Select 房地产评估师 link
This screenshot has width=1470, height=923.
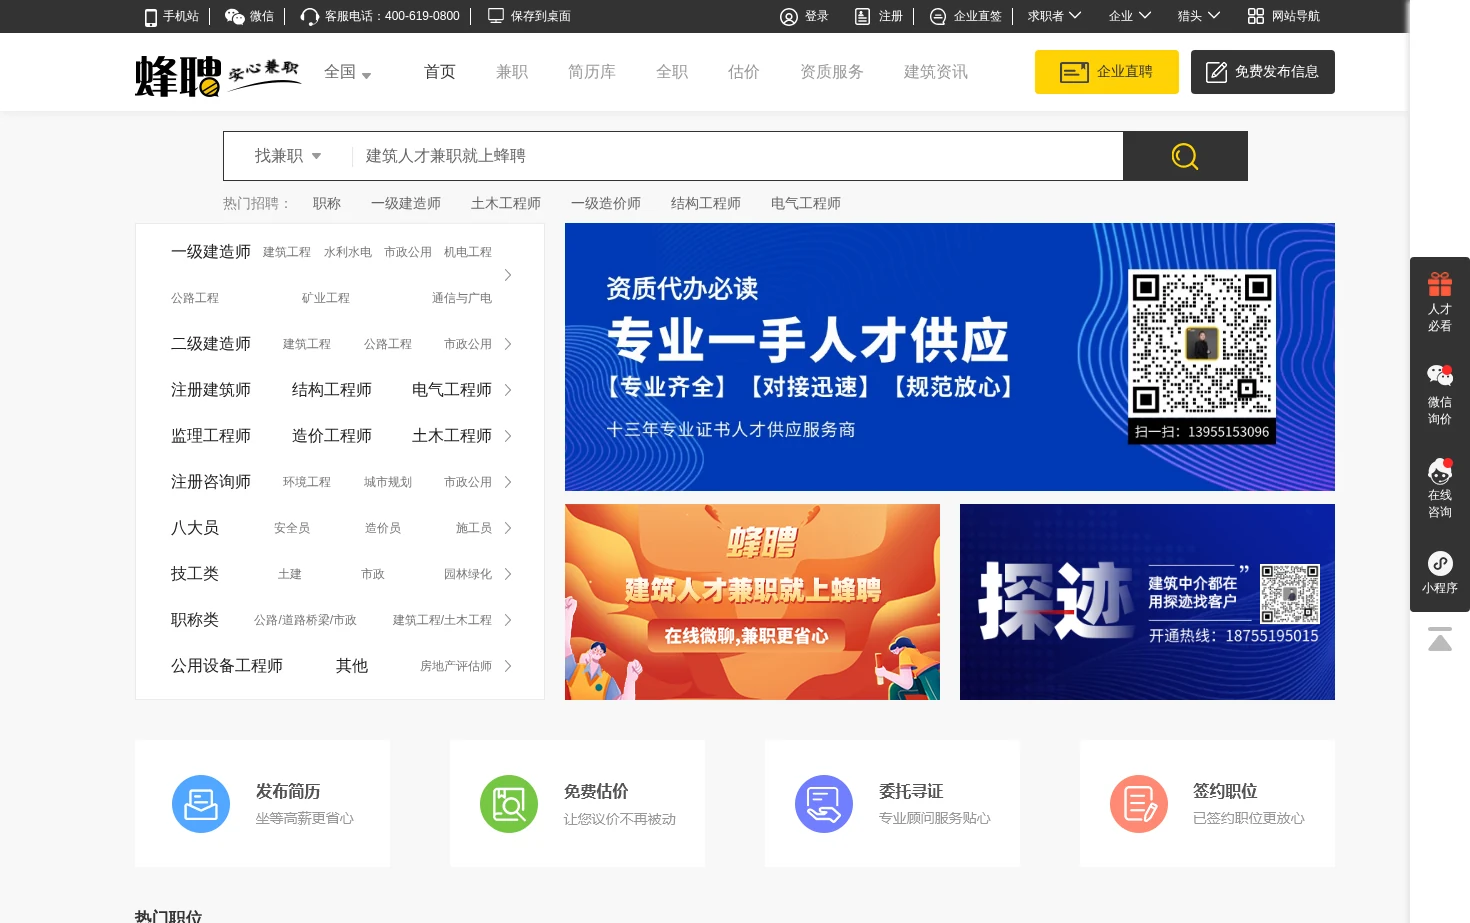[x=456, y=666]
